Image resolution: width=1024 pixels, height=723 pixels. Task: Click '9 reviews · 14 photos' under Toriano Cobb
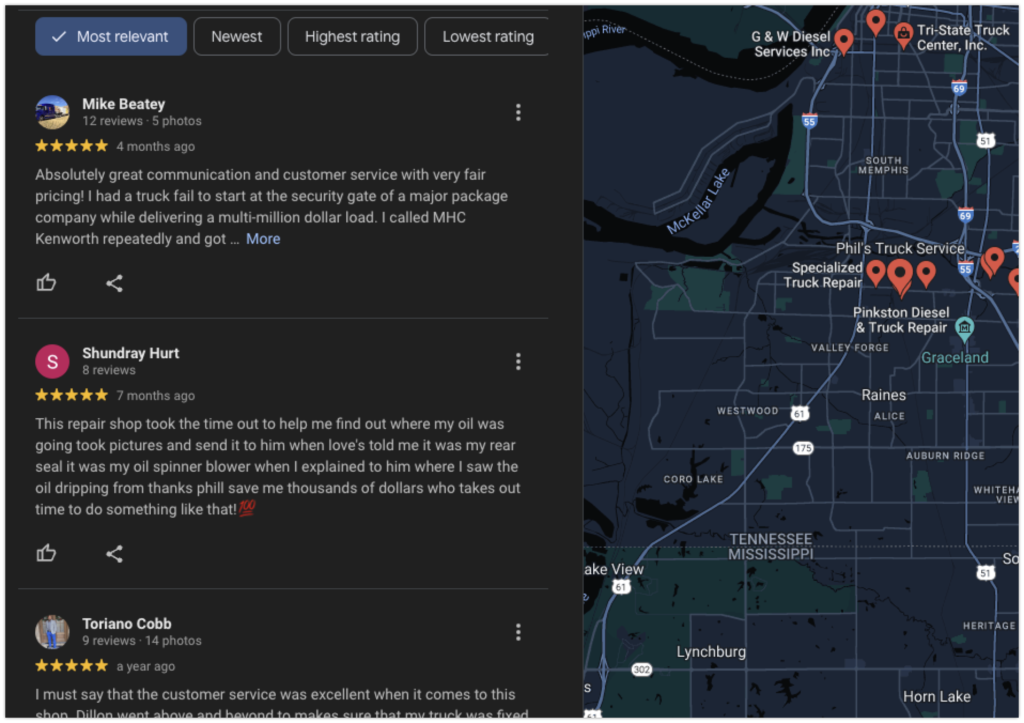(x=142, y=641)
